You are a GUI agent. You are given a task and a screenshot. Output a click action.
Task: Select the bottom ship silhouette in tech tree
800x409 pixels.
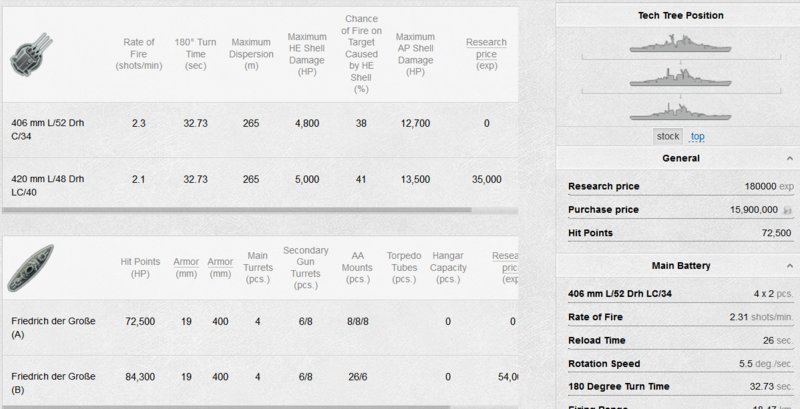(680, 108)
